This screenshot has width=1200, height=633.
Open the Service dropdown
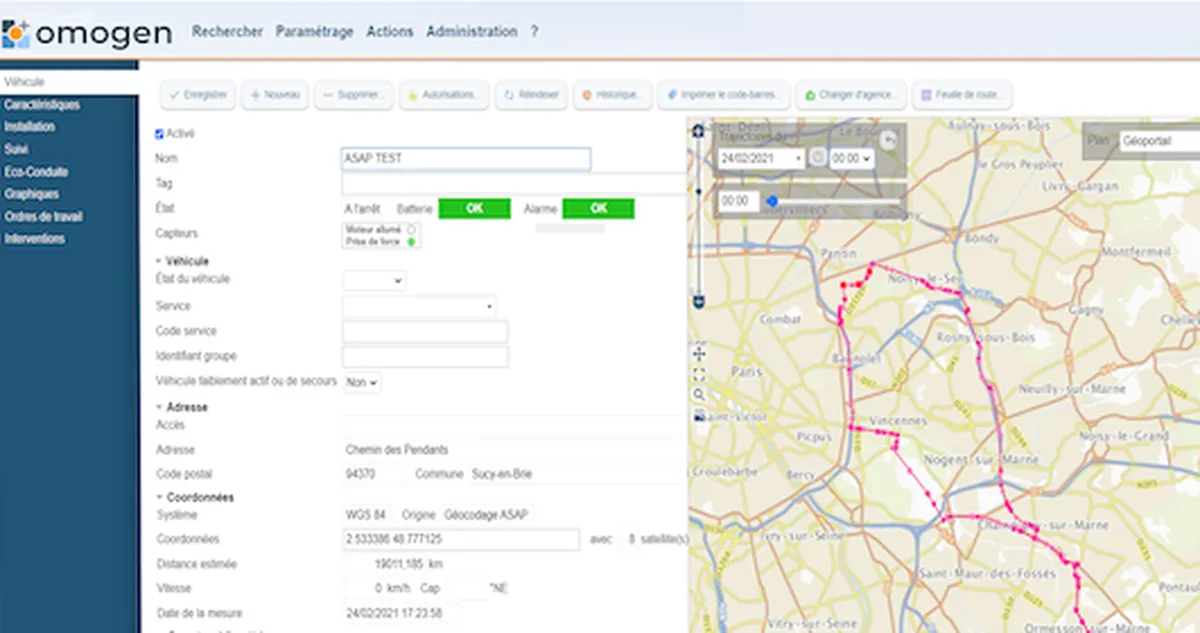coord(419,306)
